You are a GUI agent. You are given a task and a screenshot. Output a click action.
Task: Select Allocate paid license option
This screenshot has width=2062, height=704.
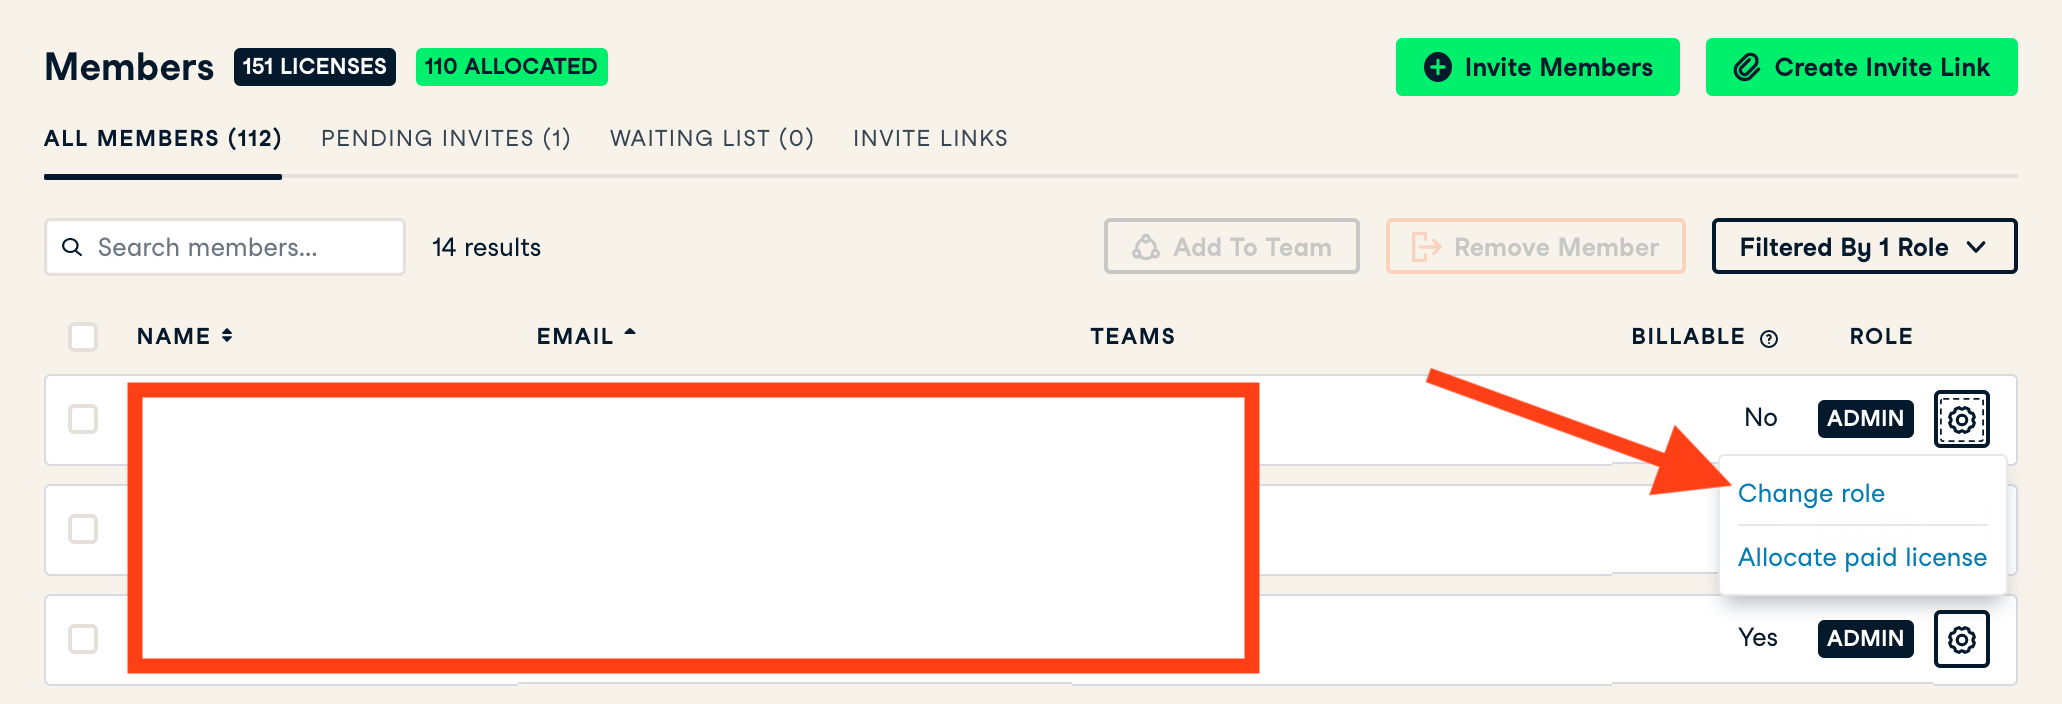coord(1862,557)
